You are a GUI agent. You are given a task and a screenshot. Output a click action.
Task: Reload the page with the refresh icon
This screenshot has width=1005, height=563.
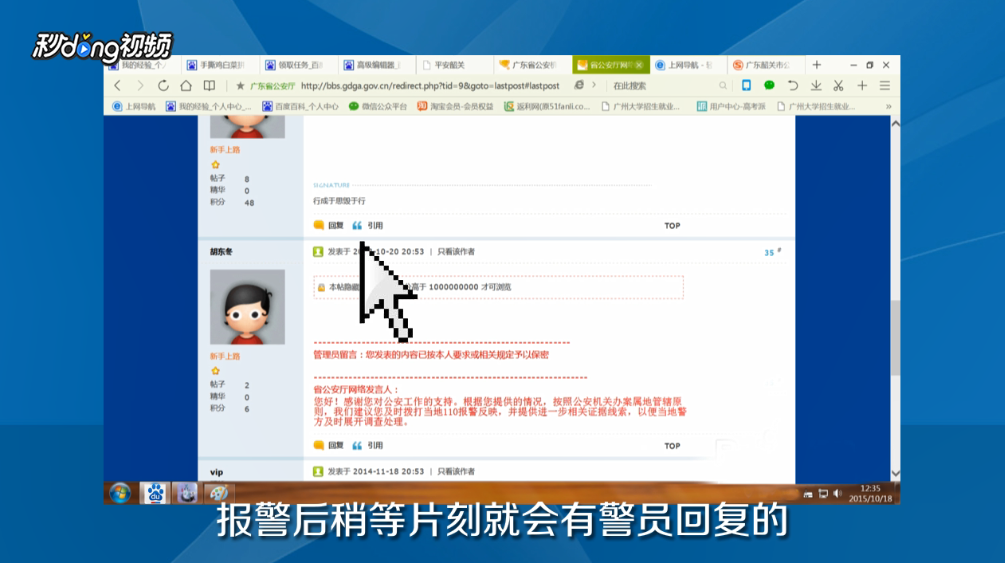(163, 85)
